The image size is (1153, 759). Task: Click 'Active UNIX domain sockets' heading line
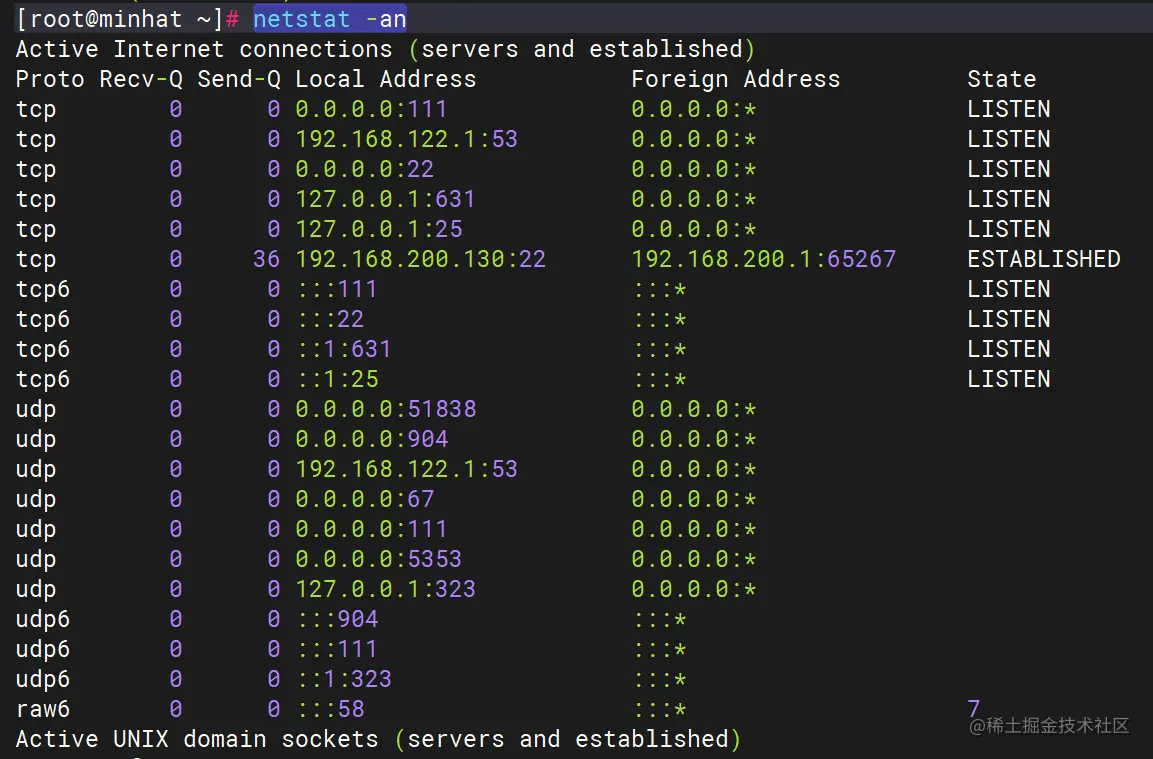click(378, 739)
